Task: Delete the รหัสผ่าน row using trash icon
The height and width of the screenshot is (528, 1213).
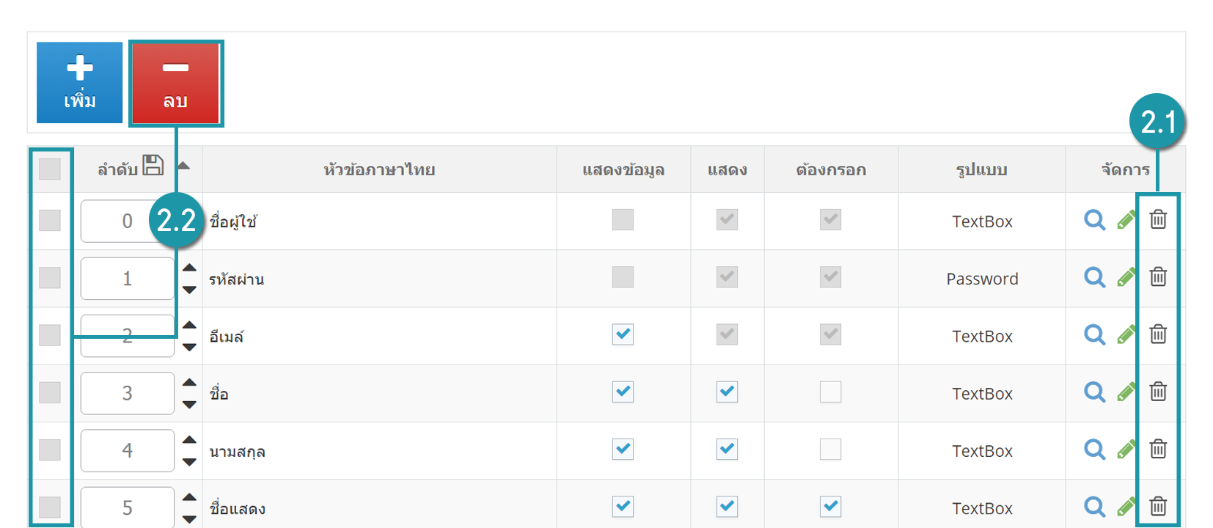Action: (1157, 277)
